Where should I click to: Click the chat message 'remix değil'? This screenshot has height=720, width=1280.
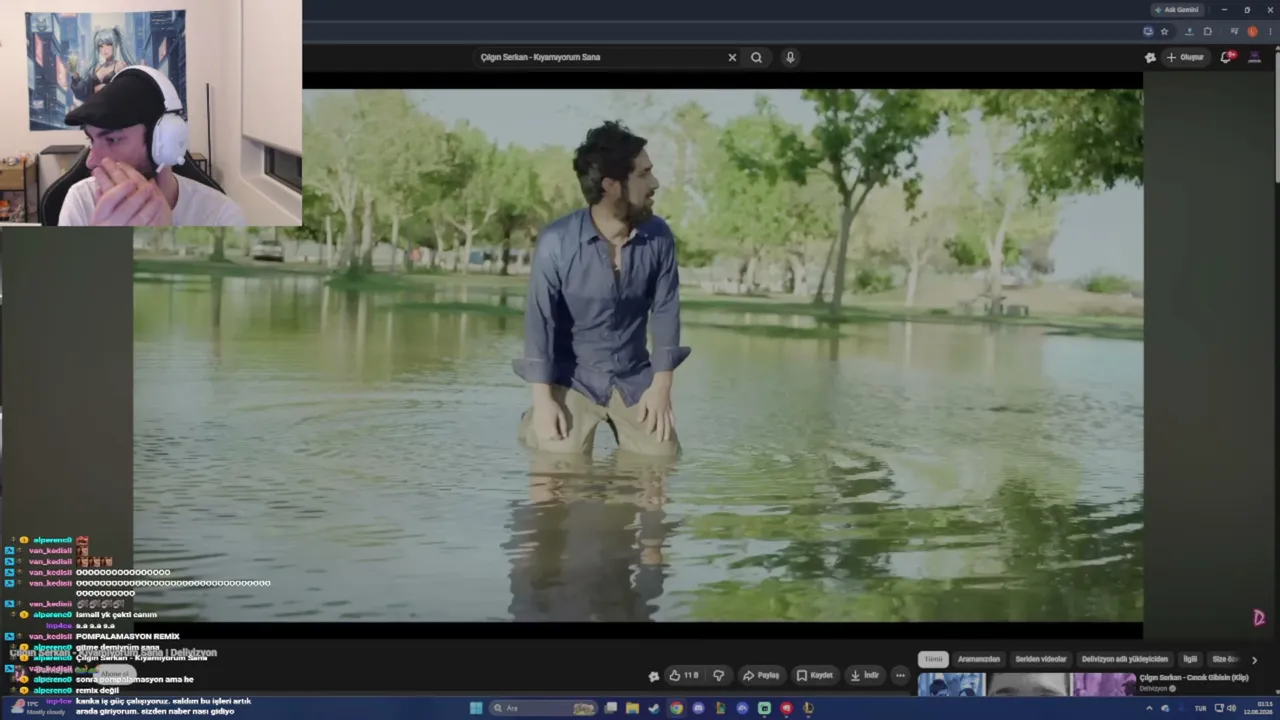click(x=97, y=690)
